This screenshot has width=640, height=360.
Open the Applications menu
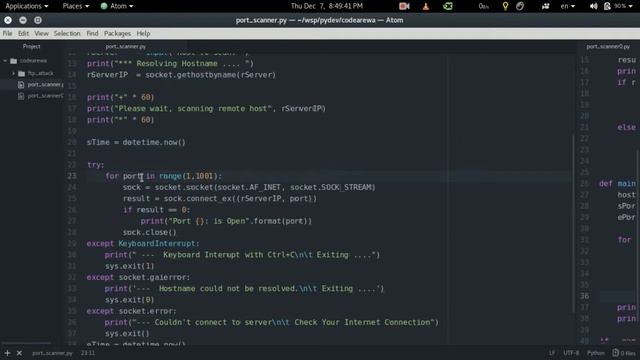click(x=27, y=6)
